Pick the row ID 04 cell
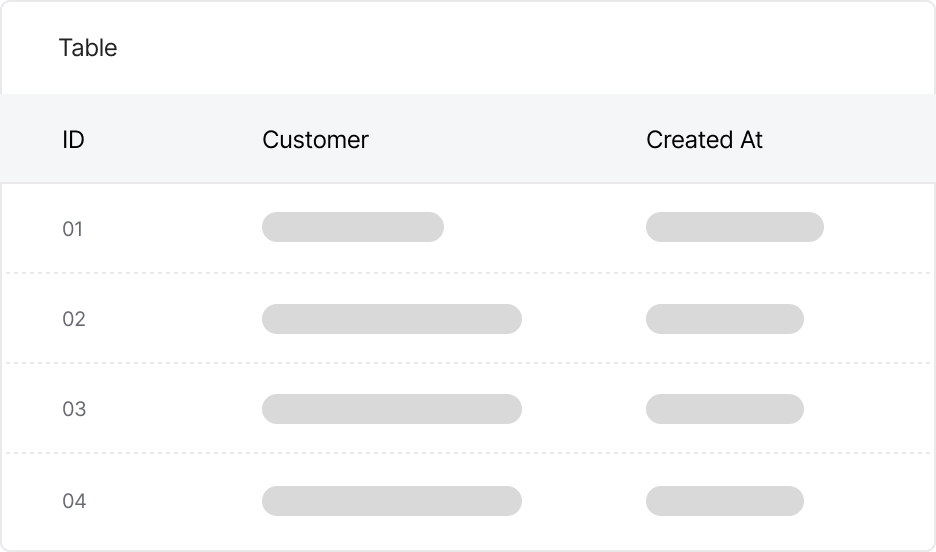Image resolution: width=936 pixels, height=552 pixels. (x=74, y=501)
